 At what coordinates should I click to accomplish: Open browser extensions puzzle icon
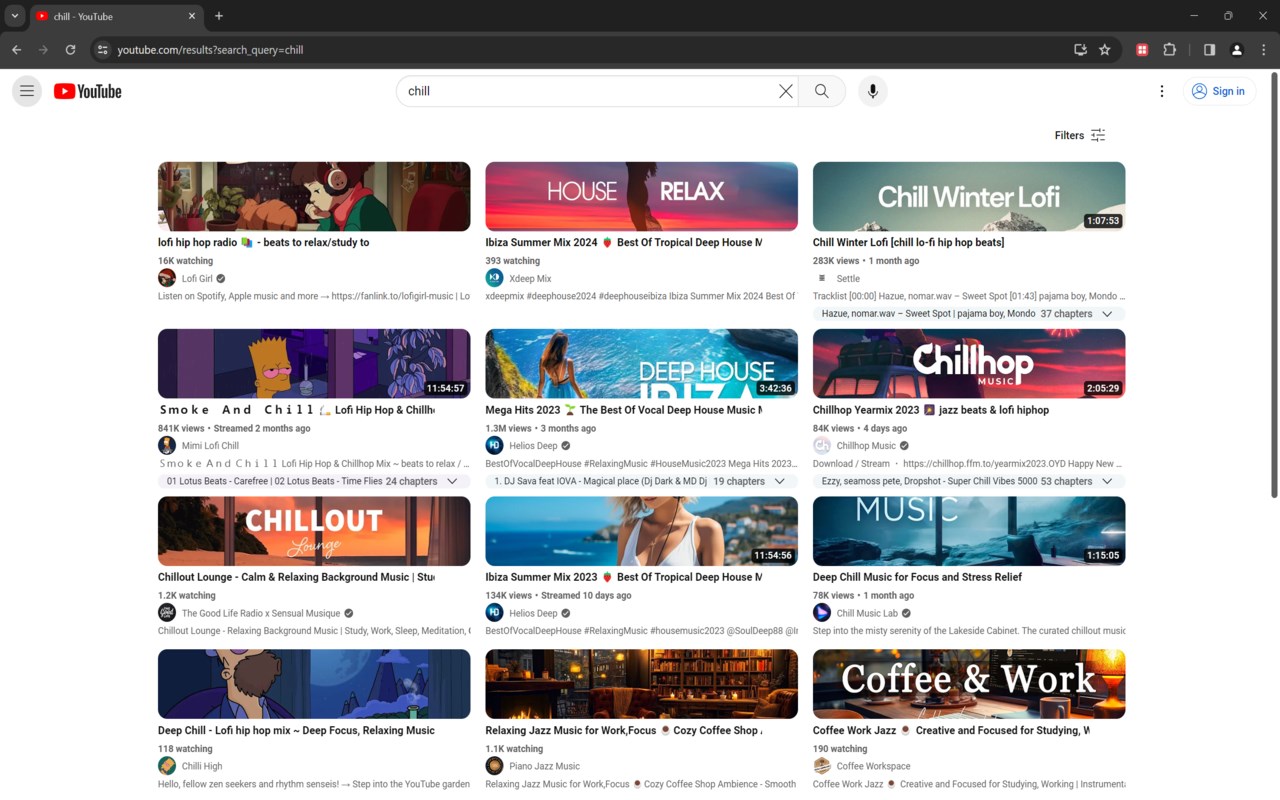point(1170,50)
